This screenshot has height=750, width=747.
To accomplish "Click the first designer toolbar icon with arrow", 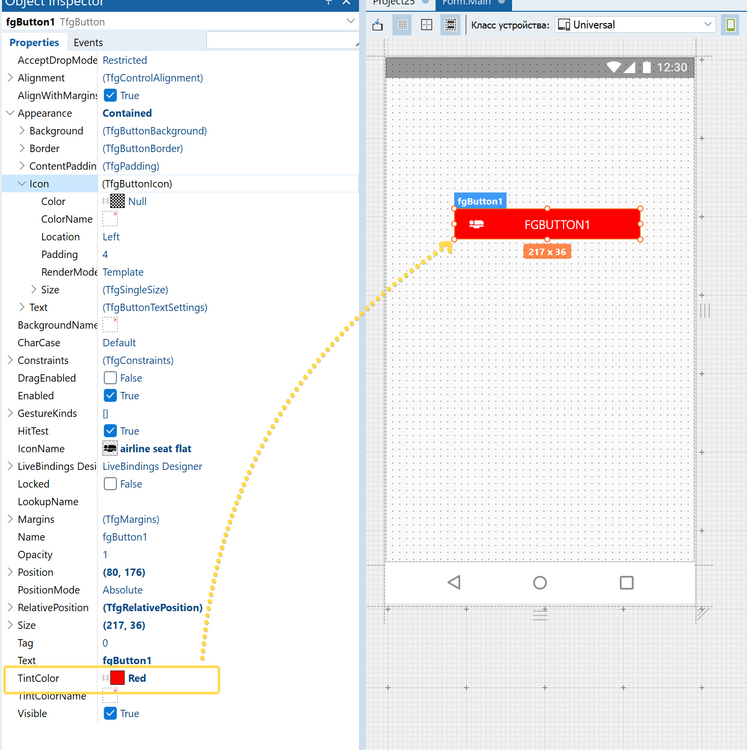I will point(378,25).
